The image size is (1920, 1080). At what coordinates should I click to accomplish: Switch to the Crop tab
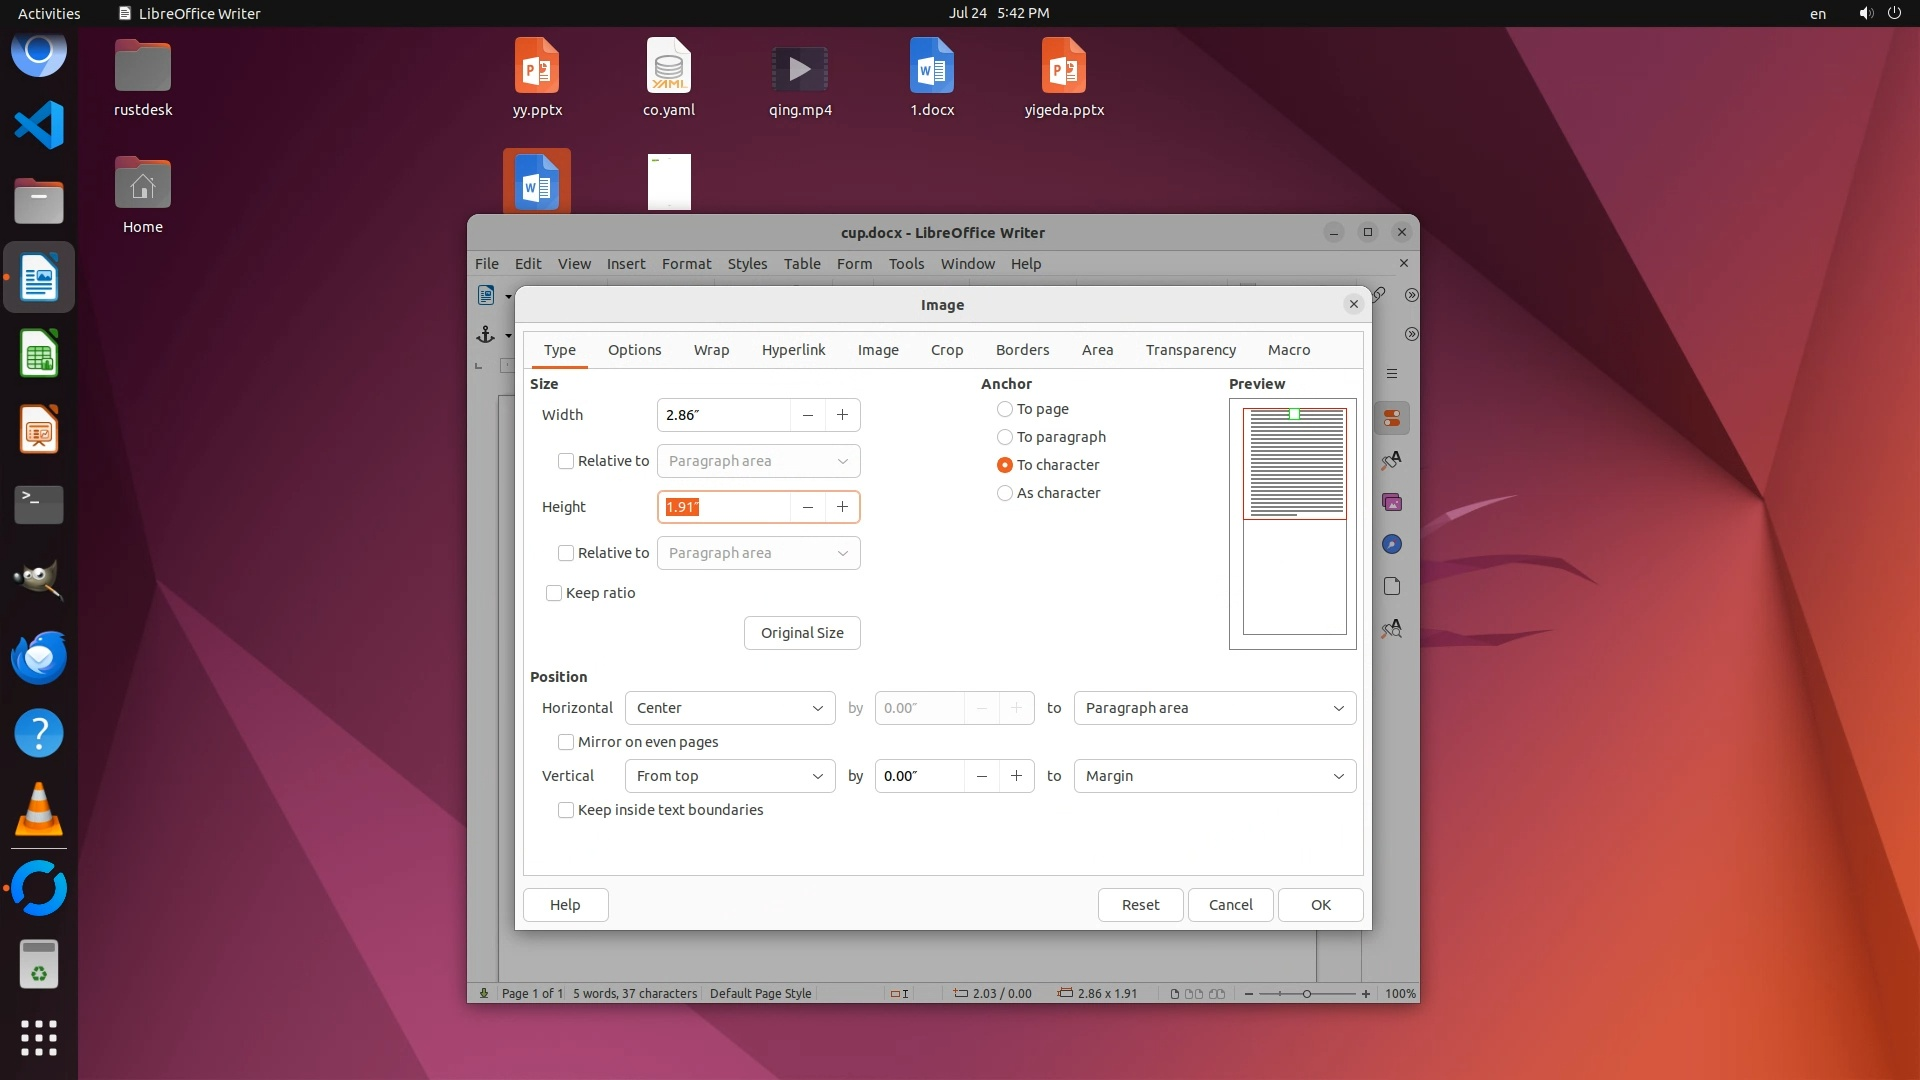[x=946, y=350]
